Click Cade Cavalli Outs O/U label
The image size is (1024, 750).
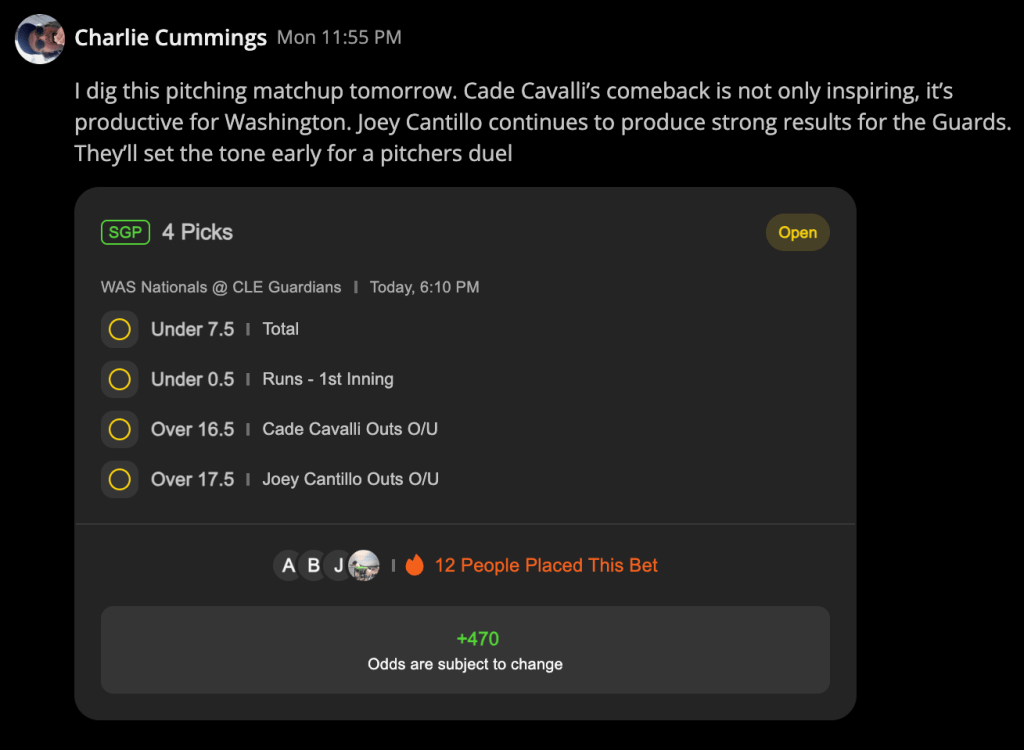[x=350, y=429]
